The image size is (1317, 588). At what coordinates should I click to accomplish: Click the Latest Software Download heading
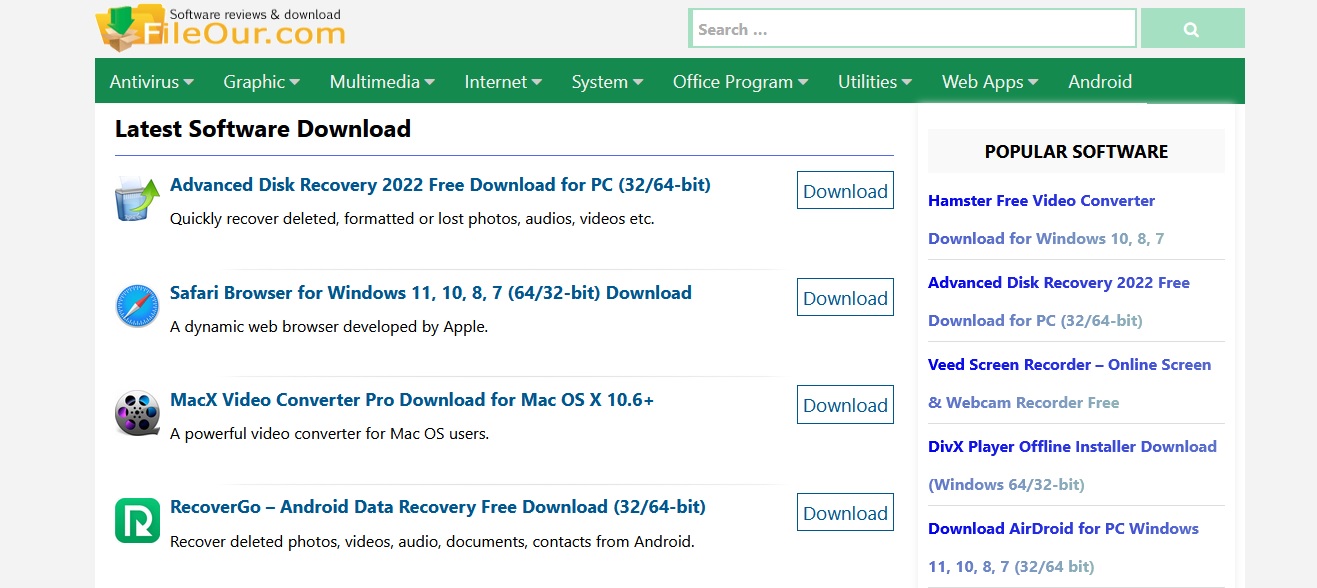point(263,129)
